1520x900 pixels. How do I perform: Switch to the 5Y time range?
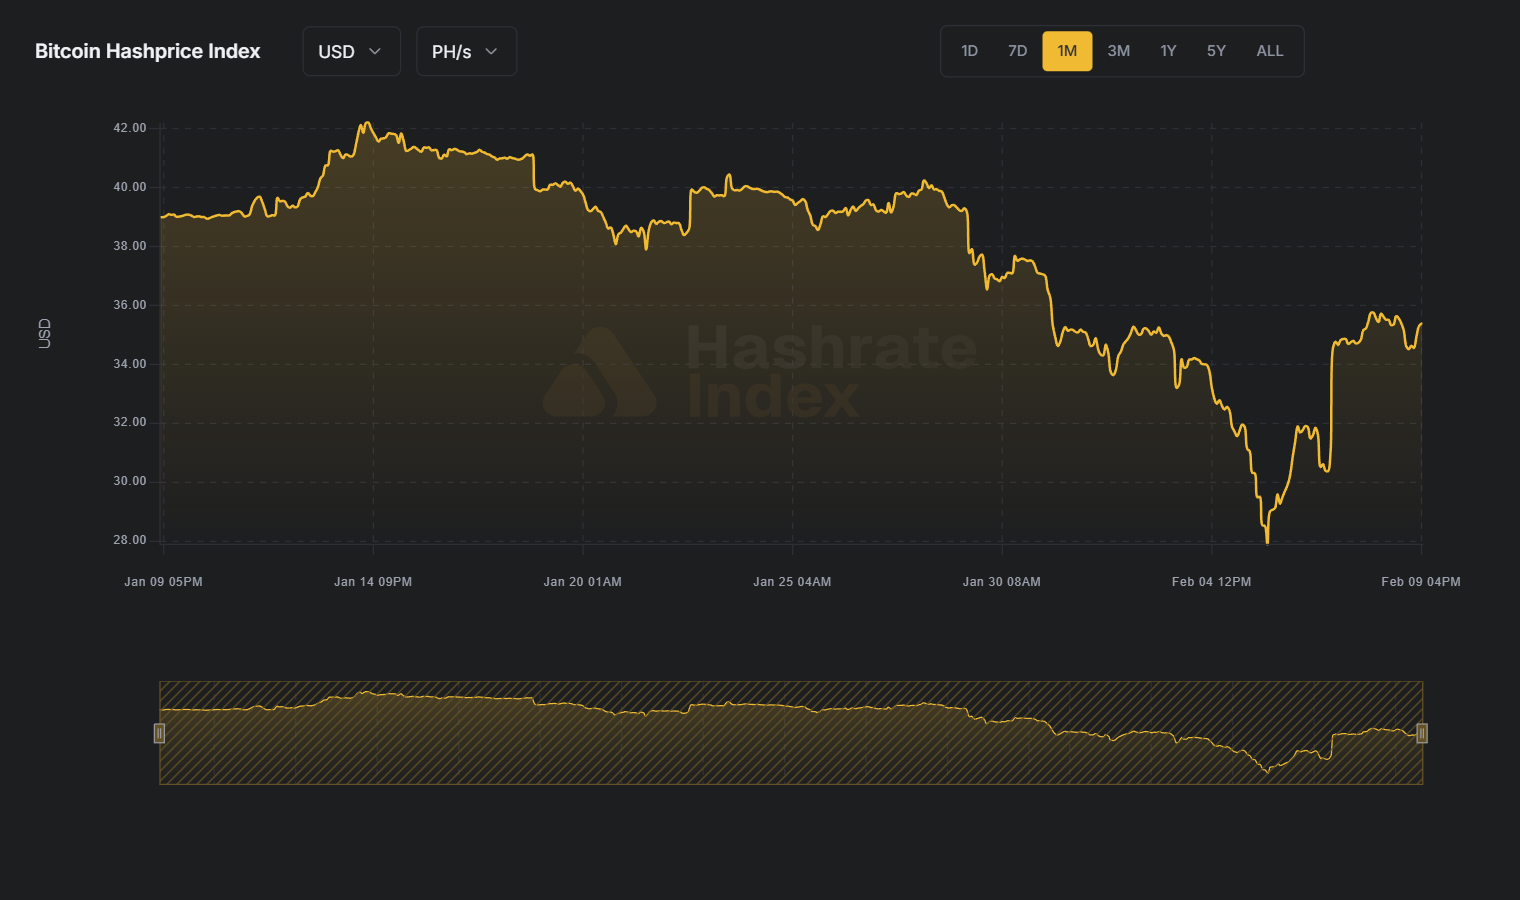[1216, 51]
